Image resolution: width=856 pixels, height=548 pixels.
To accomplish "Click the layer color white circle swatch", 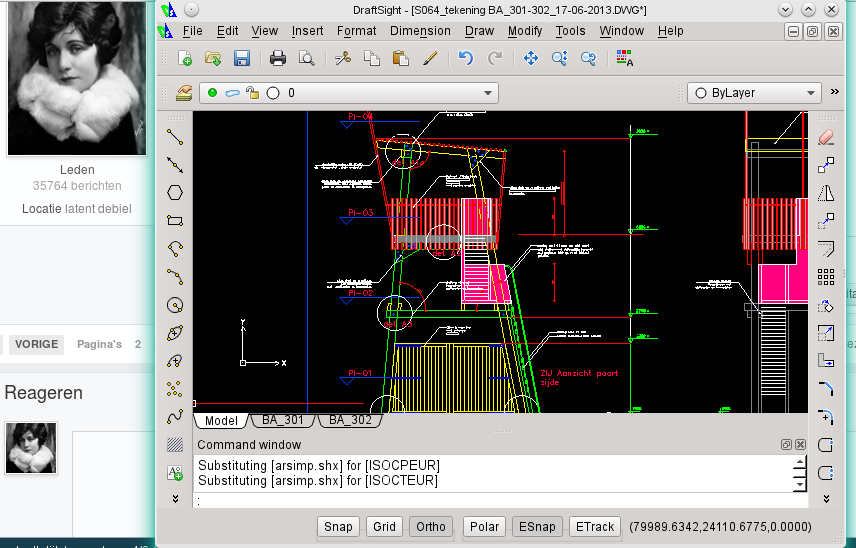I will tap(273, 93).
